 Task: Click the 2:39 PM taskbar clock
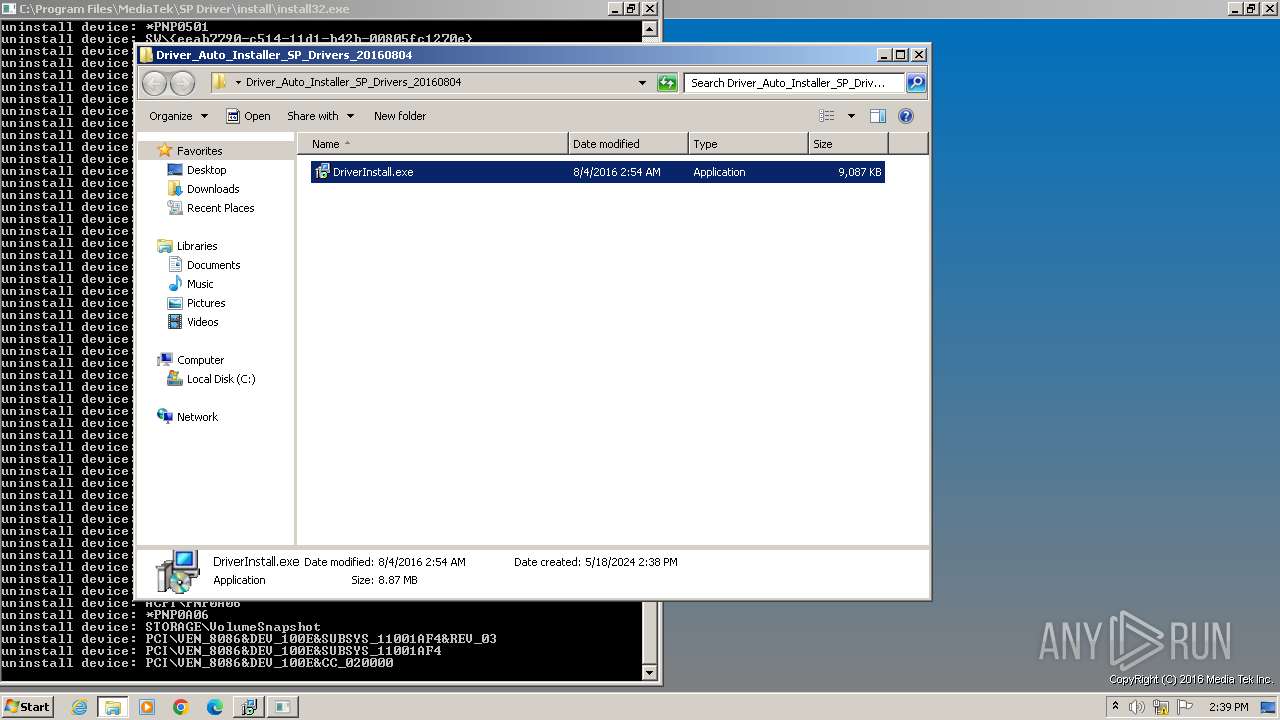click(x=1229, y=707)
